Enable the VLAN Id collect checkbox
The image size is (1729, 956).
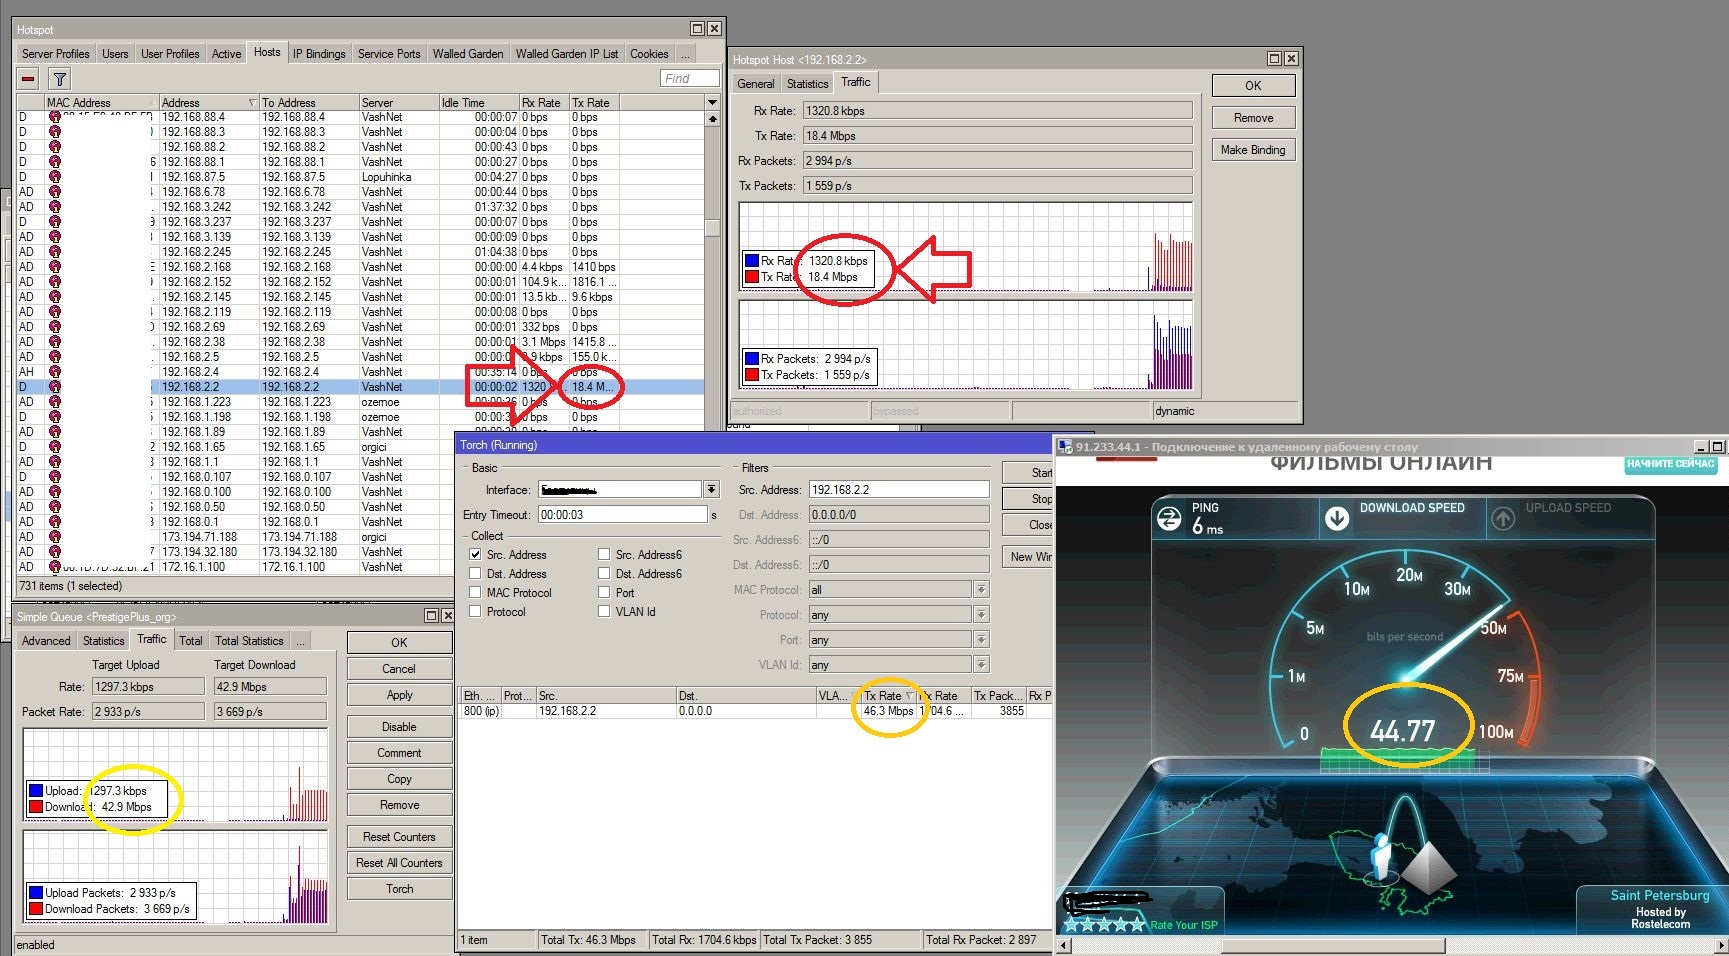604,611
